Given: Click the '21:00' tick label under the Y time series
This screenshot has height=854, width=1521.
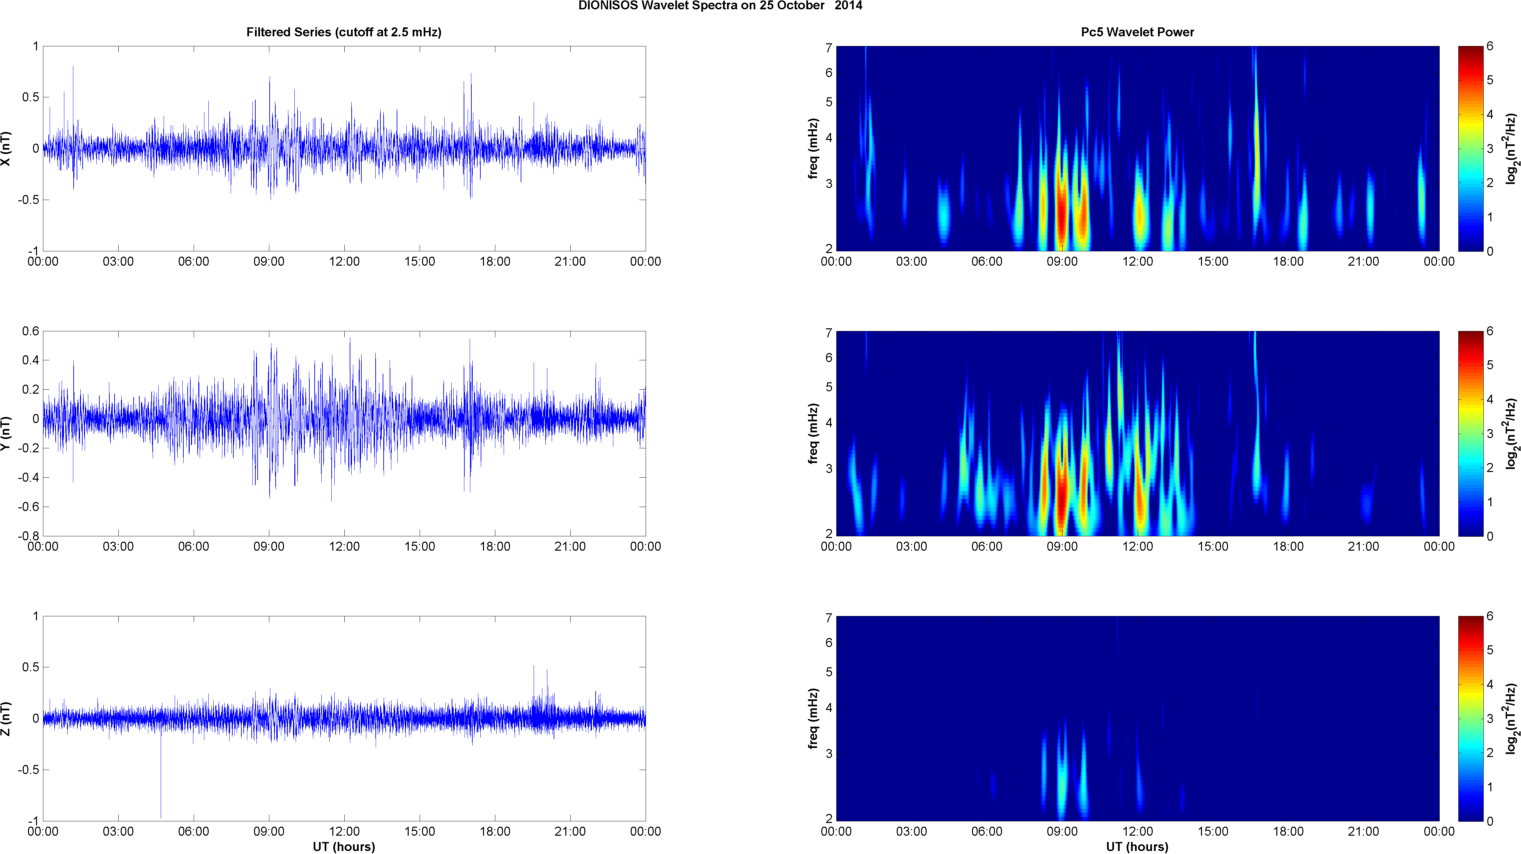Looking at the screenshot, I should [x=571, y=547].
